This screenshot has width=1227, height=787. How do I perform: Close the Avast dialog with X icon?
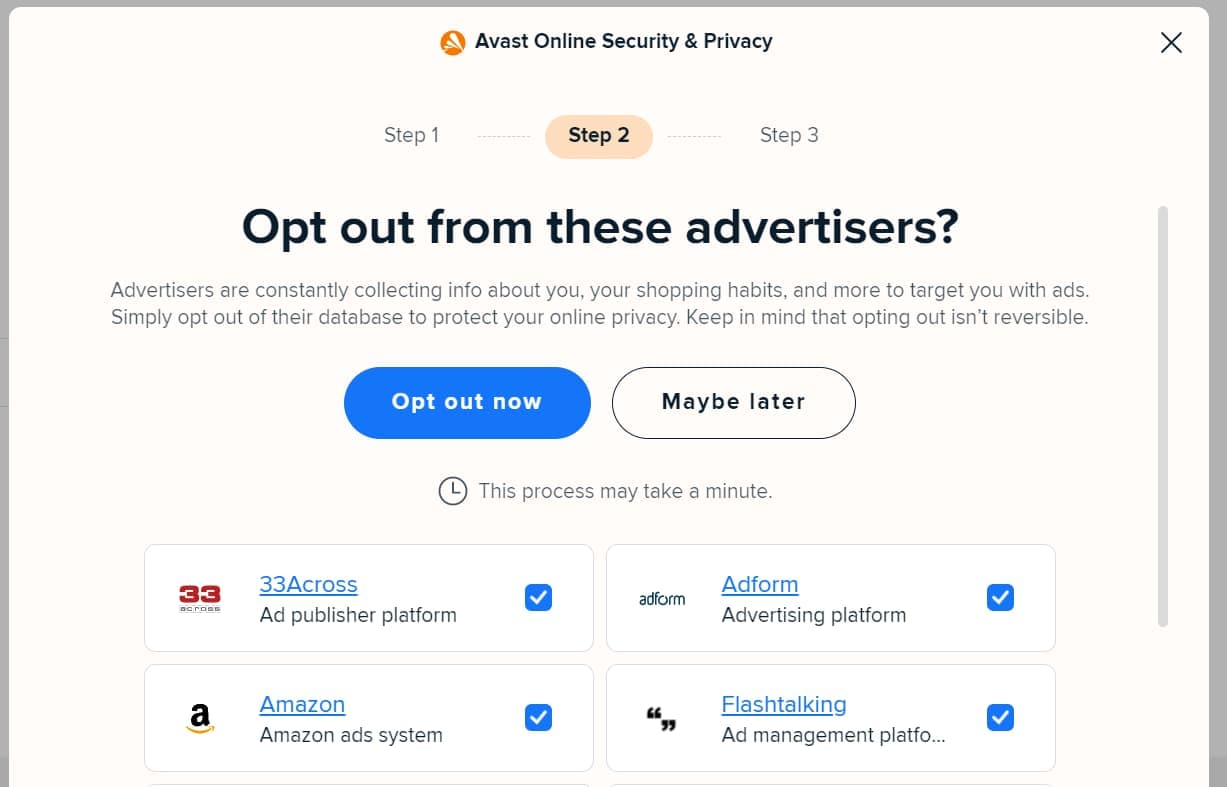(1171, 42)
